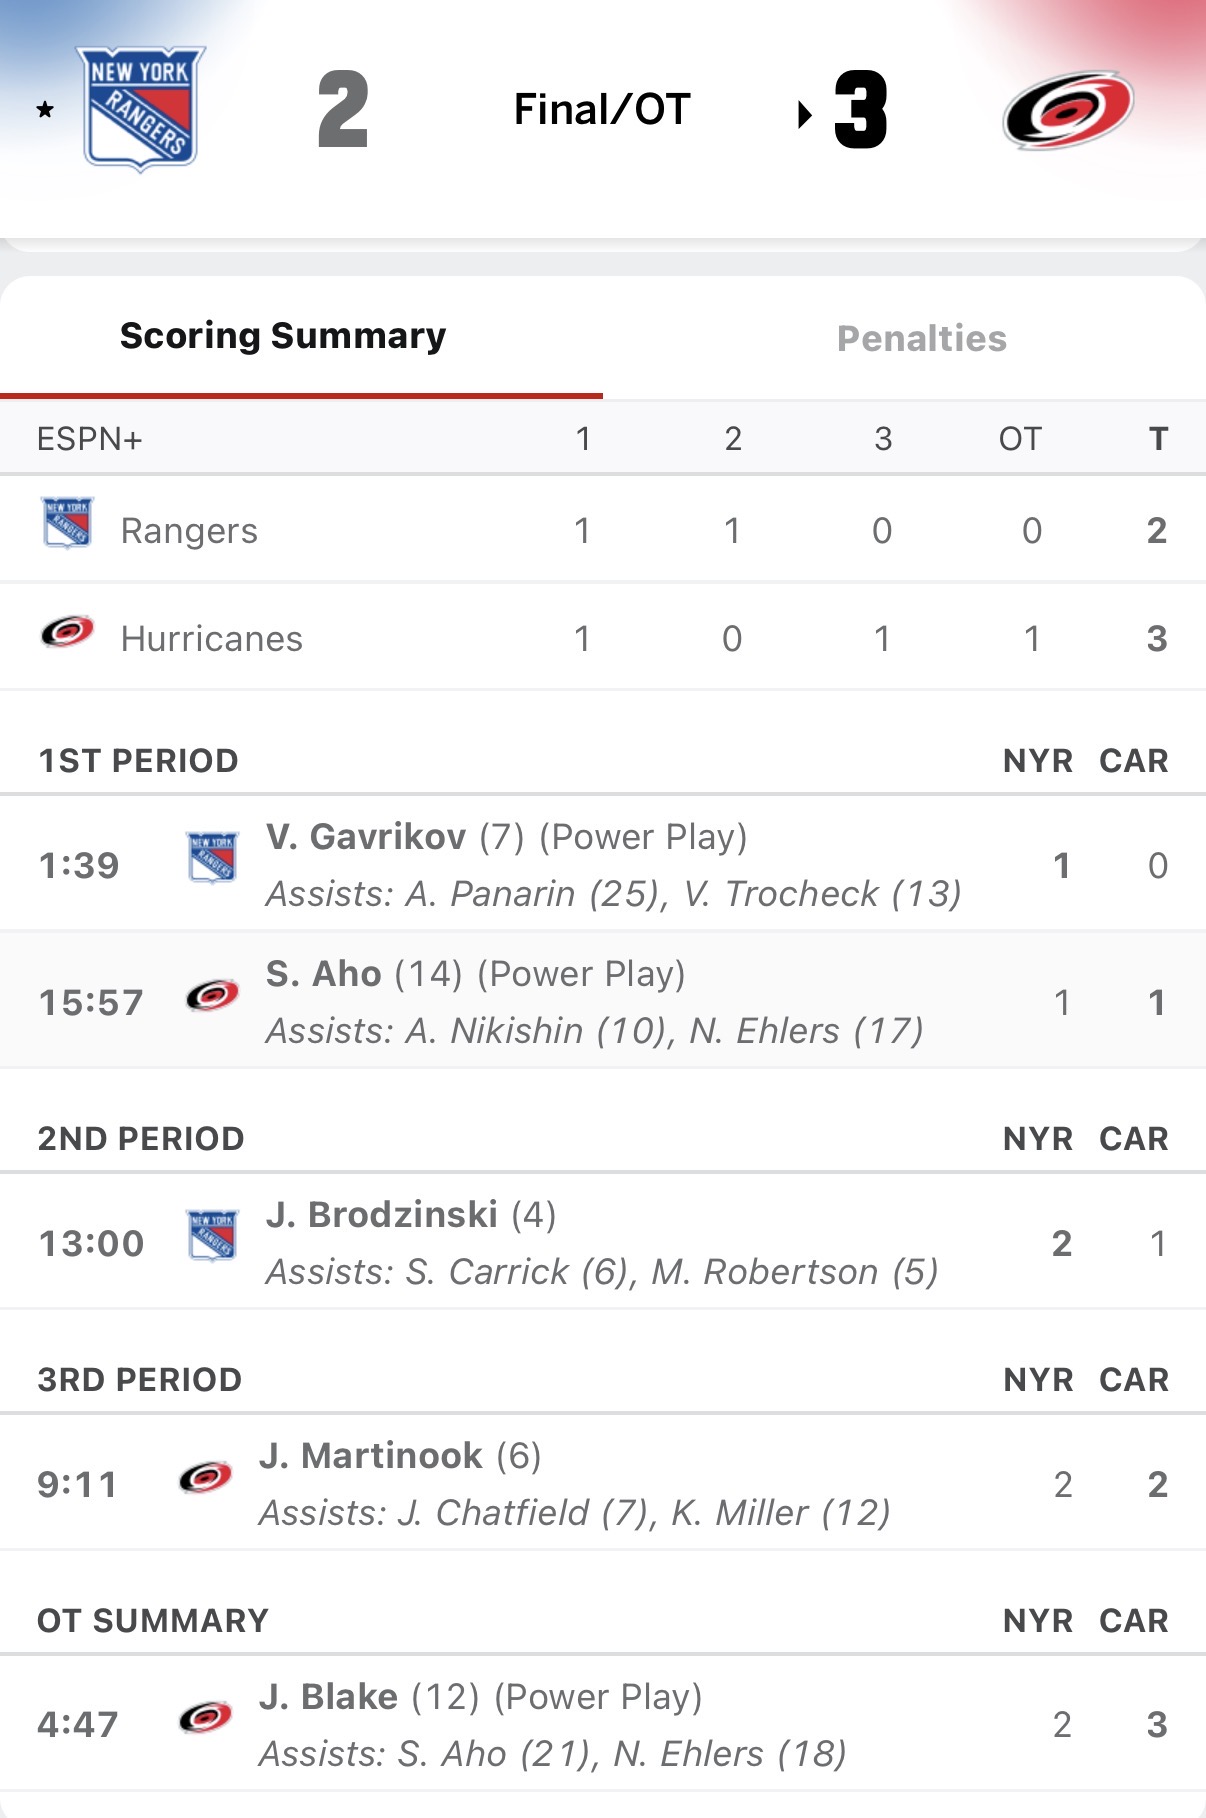Switch to the Penalties tab
This screenshot has height=1818, width=1206.
coord(921,339)
